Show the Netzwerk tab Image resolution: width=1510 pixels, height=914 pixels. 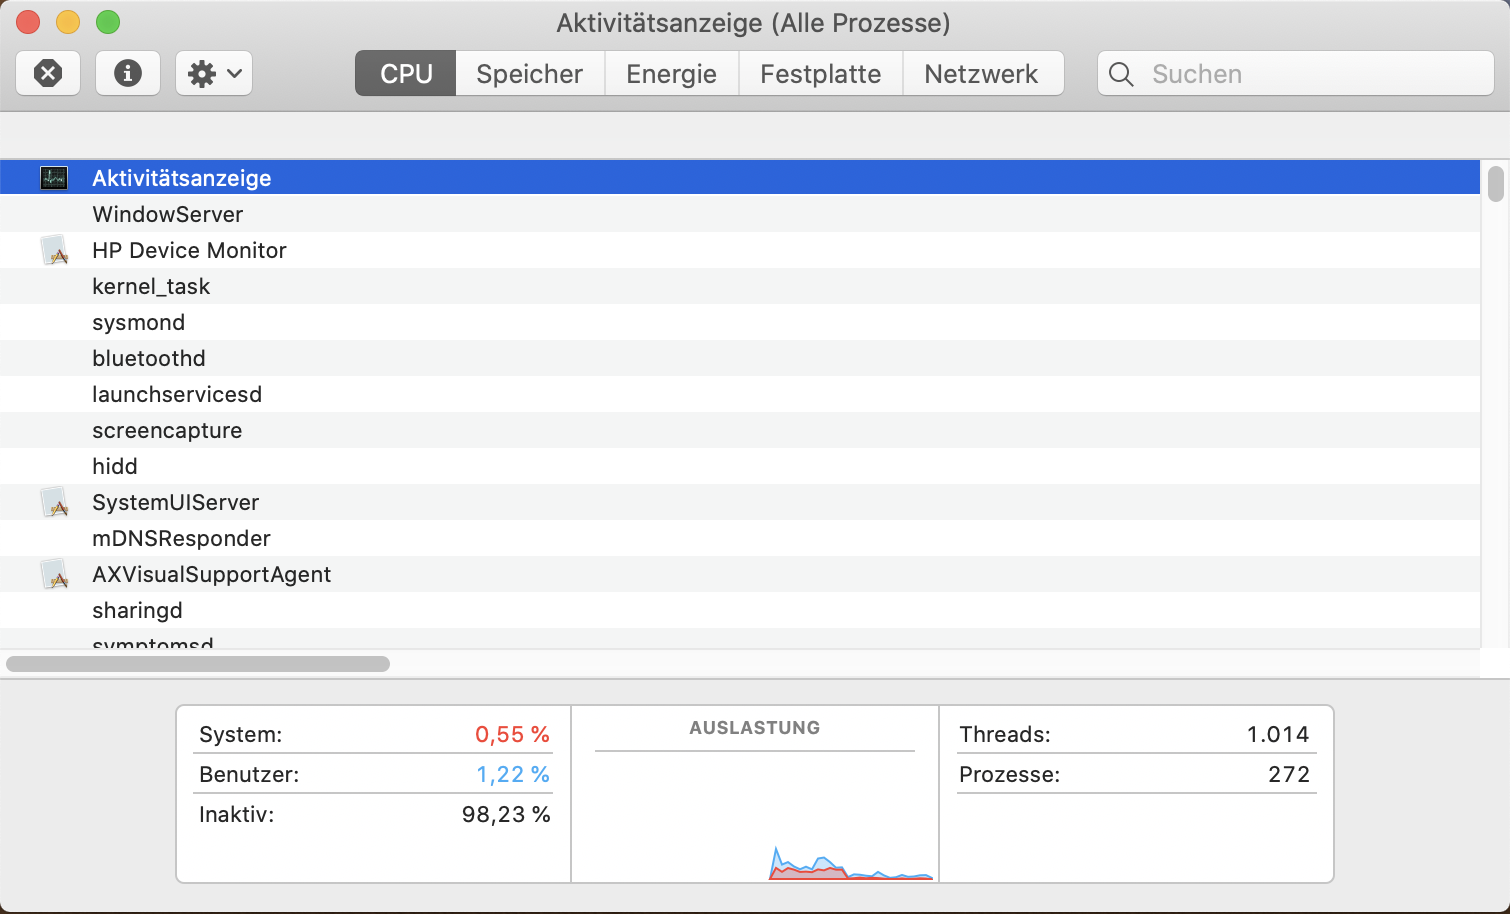981,74
